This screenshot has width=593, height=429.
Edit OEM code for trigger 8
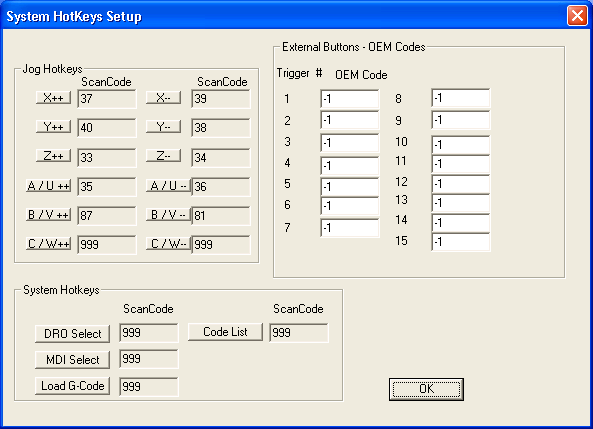click(461, 98)
